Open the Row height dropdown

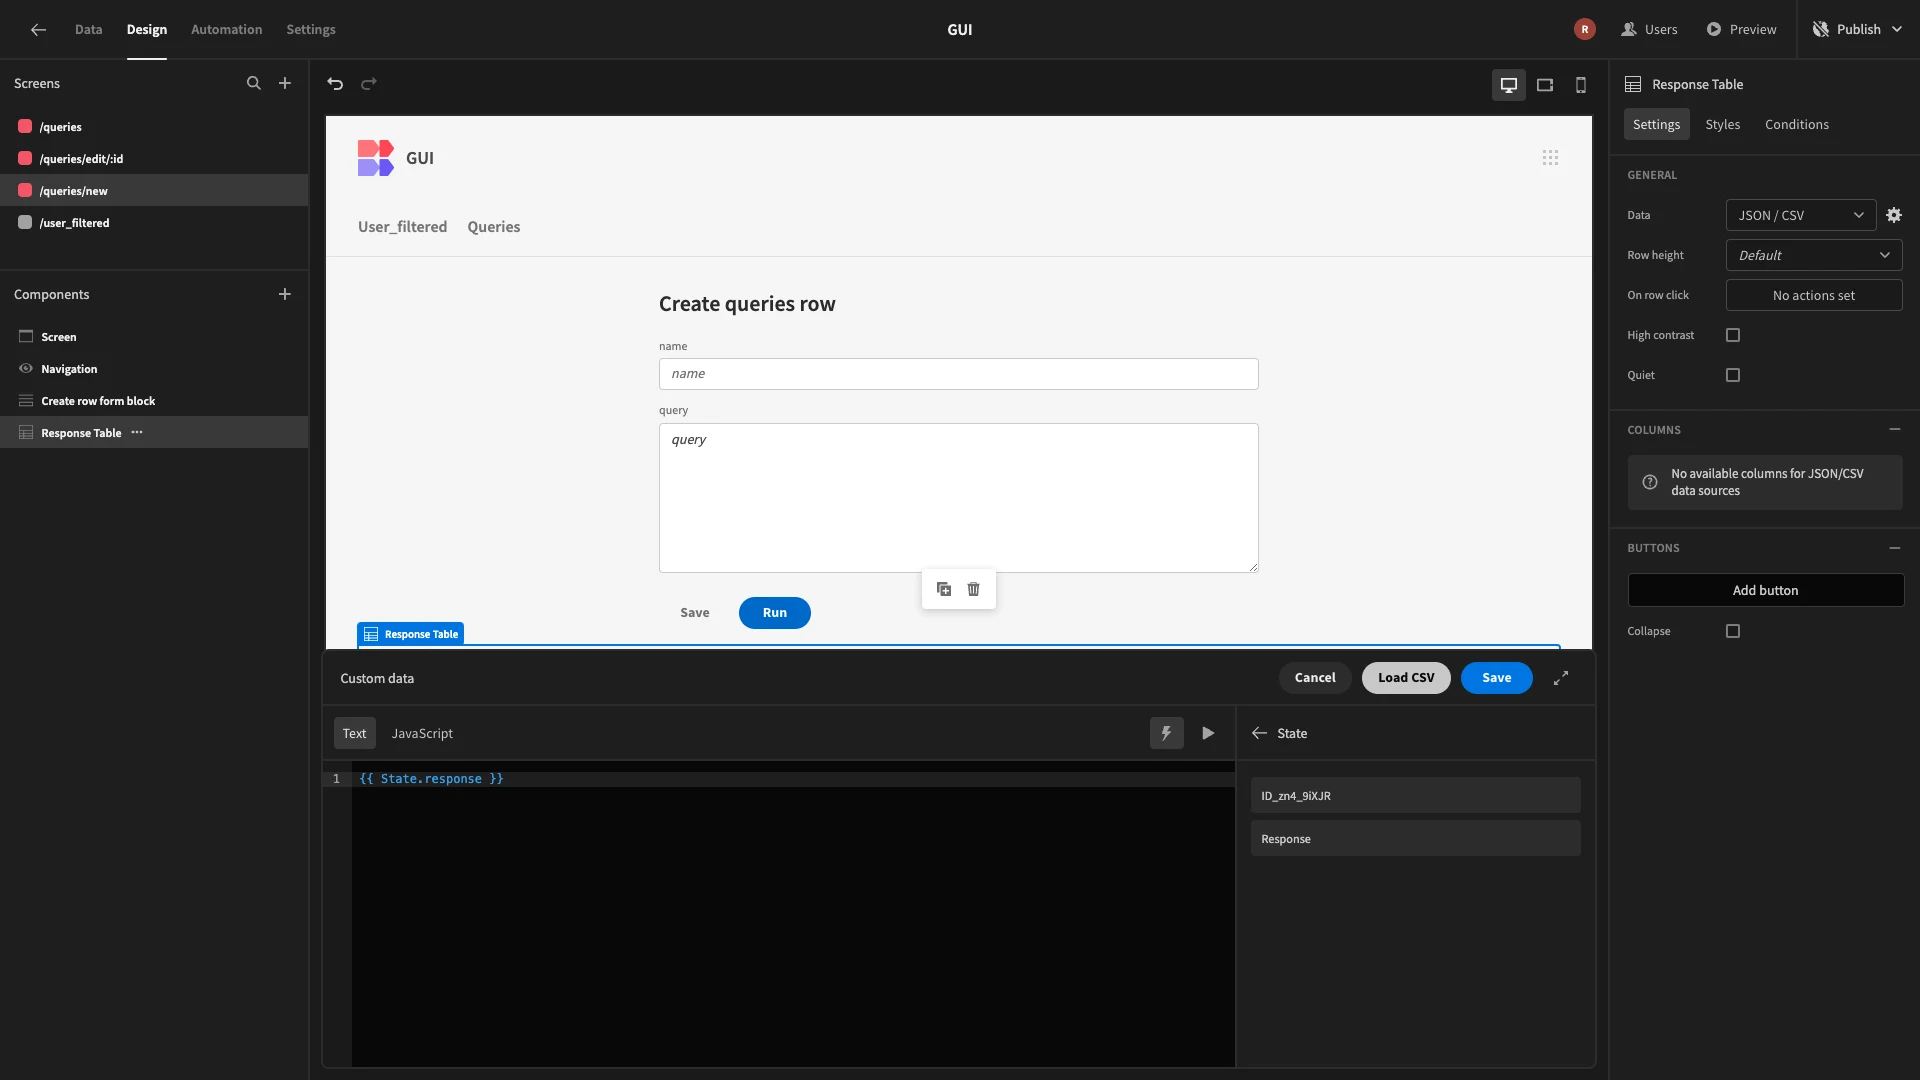pos(1813,255)
